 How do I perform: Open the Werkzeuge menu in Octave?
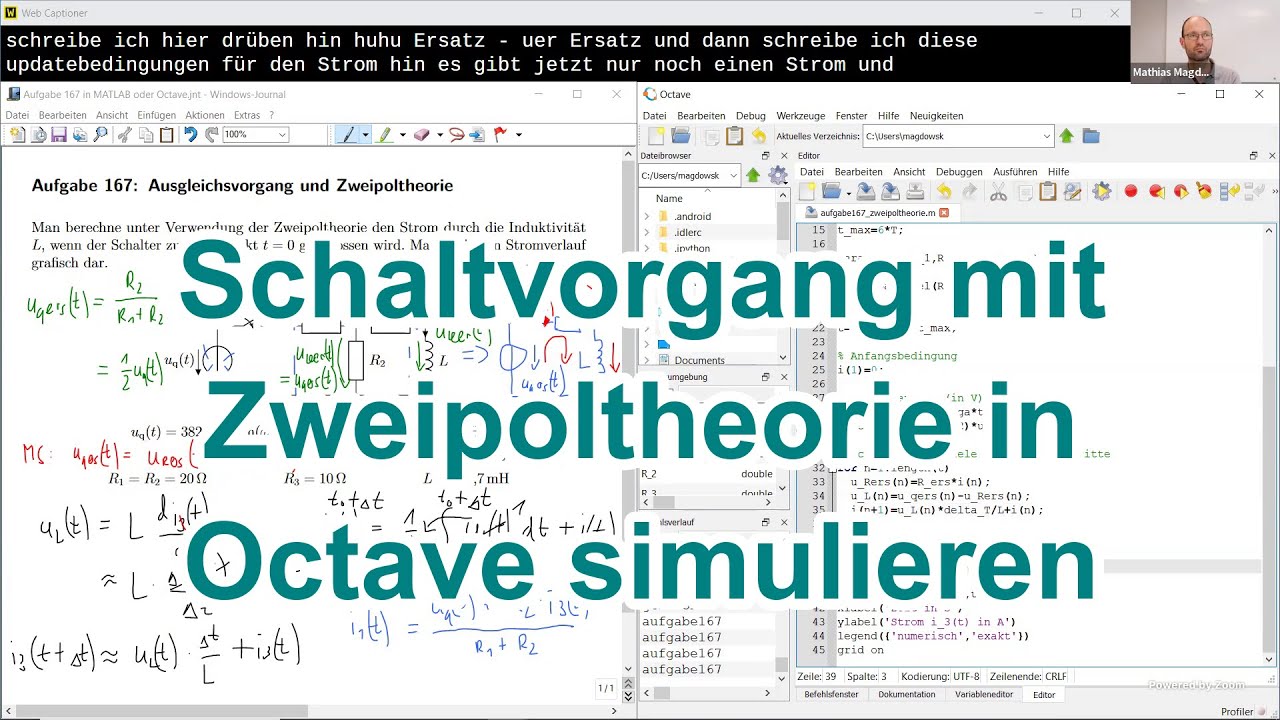801,116
